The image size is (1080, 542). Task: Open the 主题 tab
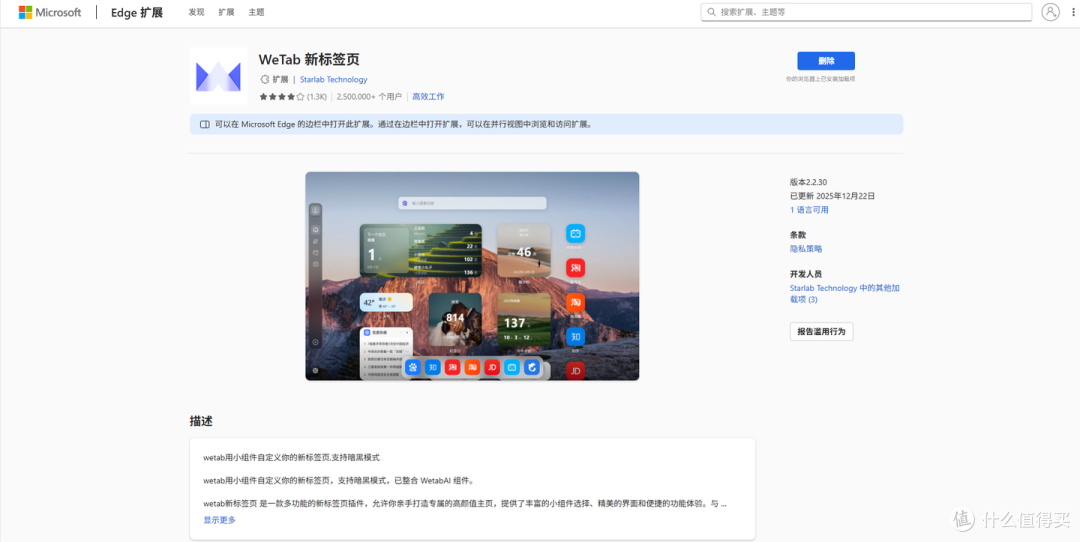(x=256, y=12)
